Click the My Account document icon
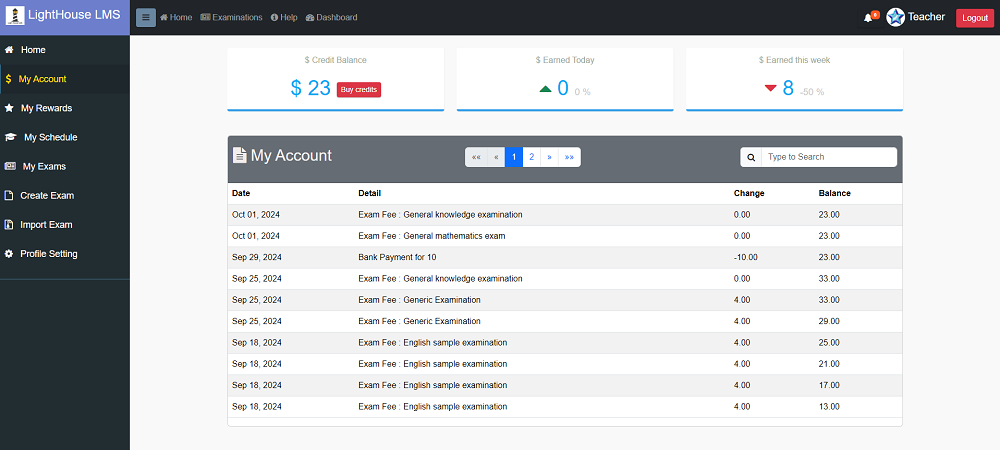1000x450 pixels. pos(240,155)
